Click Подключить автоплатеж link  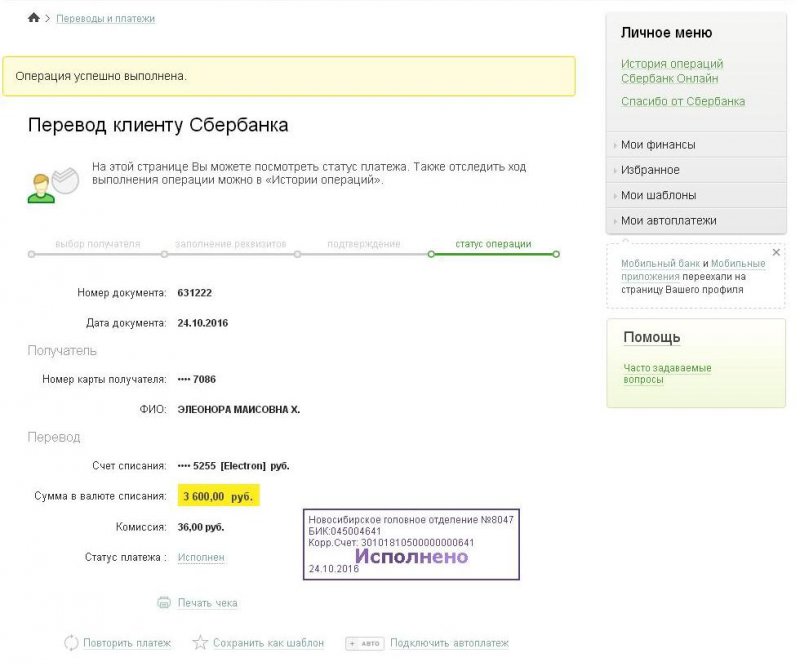click(x=449, y=643)
